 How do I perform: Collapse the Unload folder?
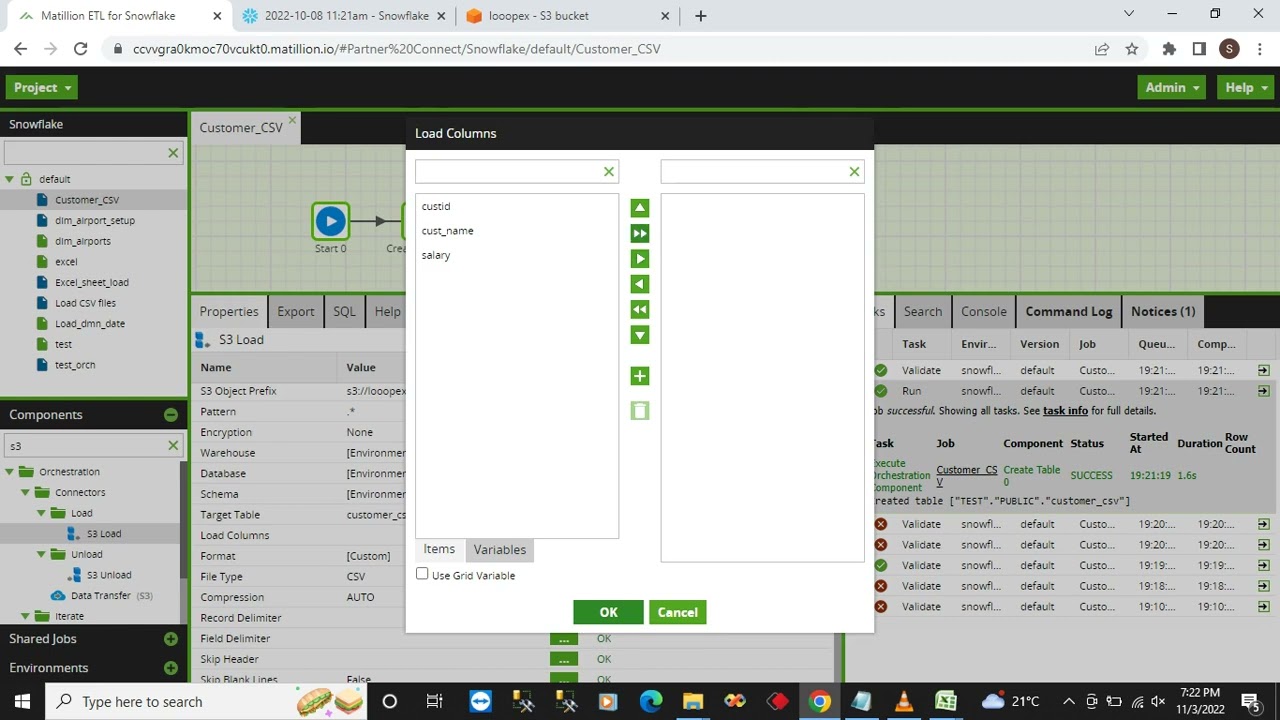(x=42, y=554)
